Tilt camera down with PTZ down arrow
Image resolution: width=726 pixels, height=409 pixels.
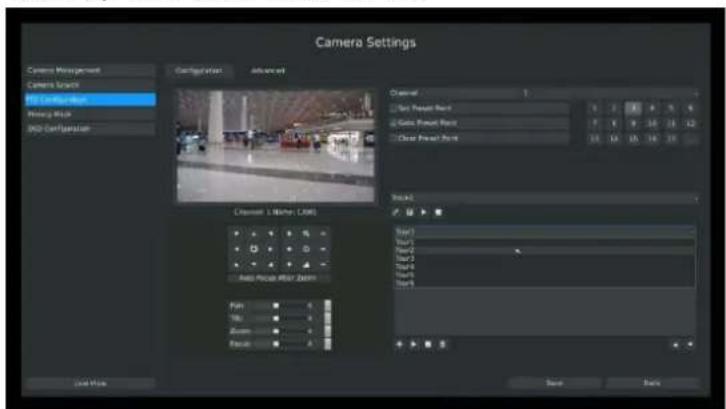pos(254,265)
